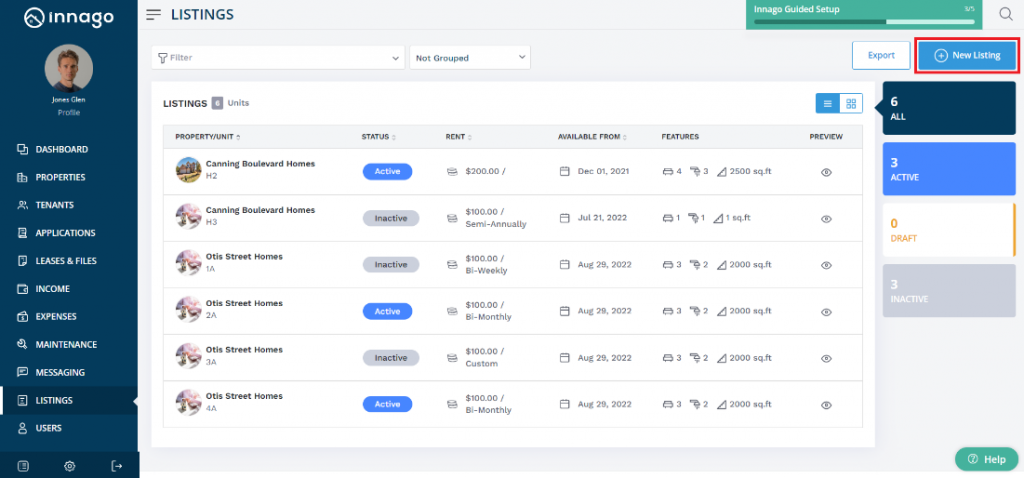Select list view layout icon
The image size is (1024, 478).
click(827, 103)
